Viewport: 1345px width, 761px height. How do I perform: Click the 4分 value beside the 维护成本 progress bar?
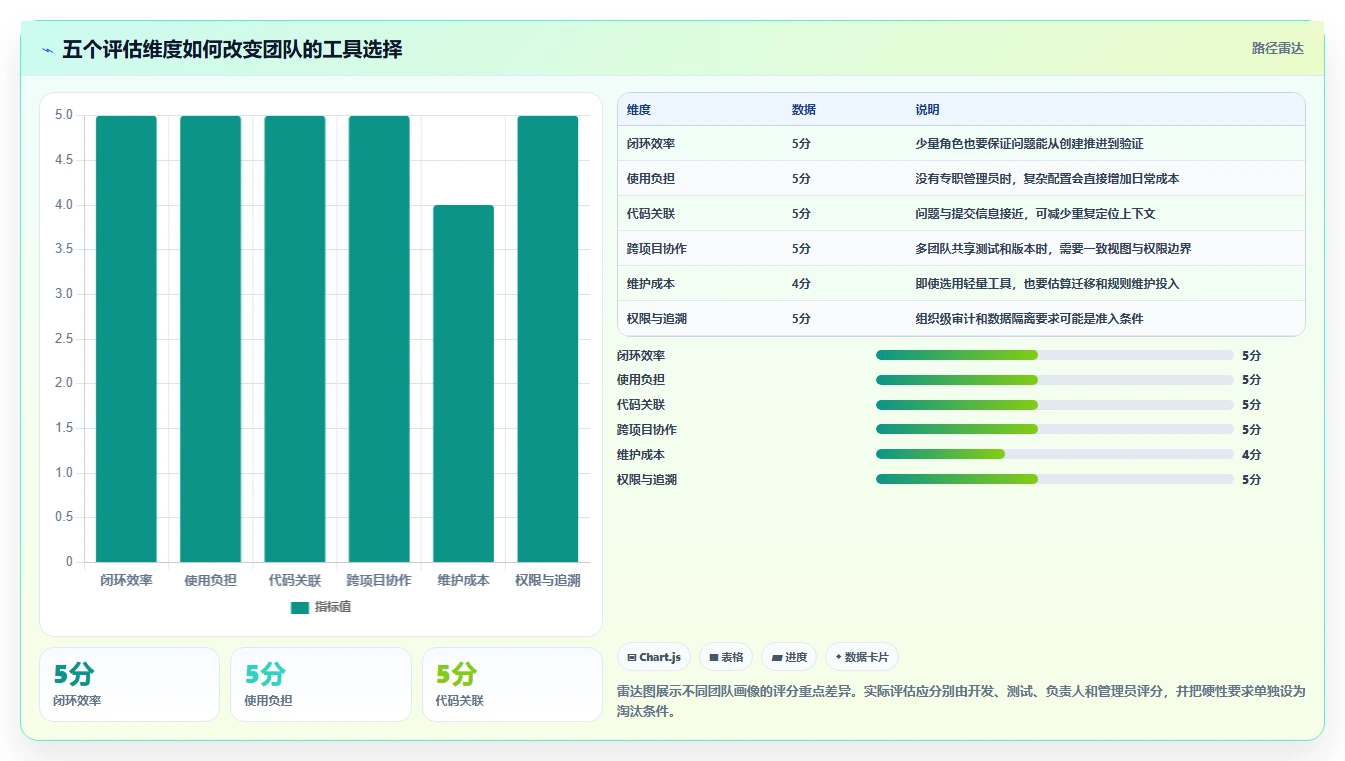(x=1251, y=454)
